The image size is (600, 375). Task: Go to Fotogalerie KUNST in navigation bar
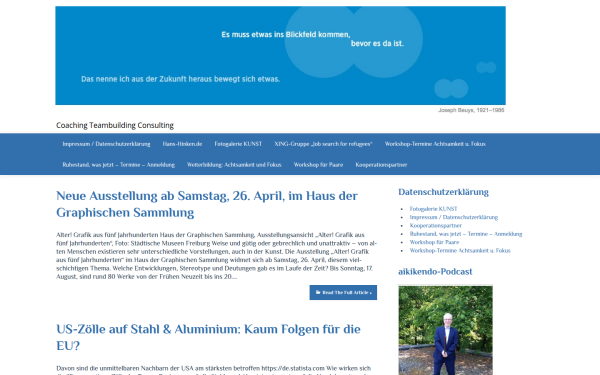(x=238, y=144)
